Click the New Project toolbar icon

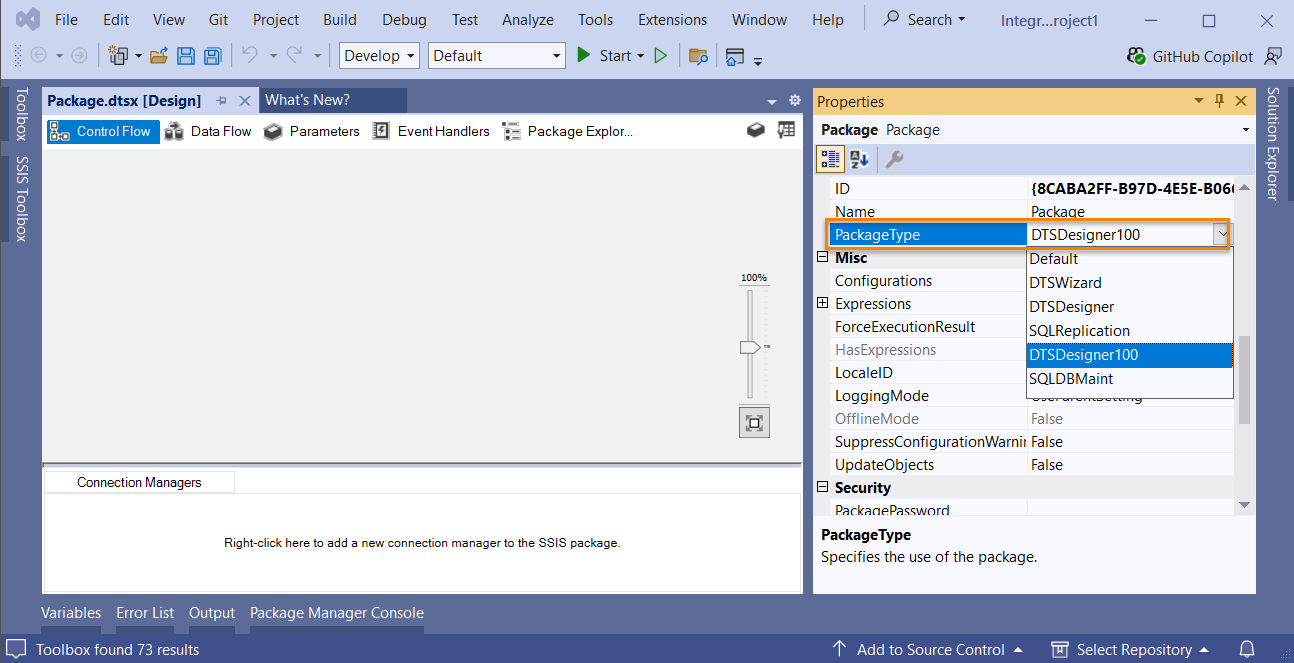120,56
